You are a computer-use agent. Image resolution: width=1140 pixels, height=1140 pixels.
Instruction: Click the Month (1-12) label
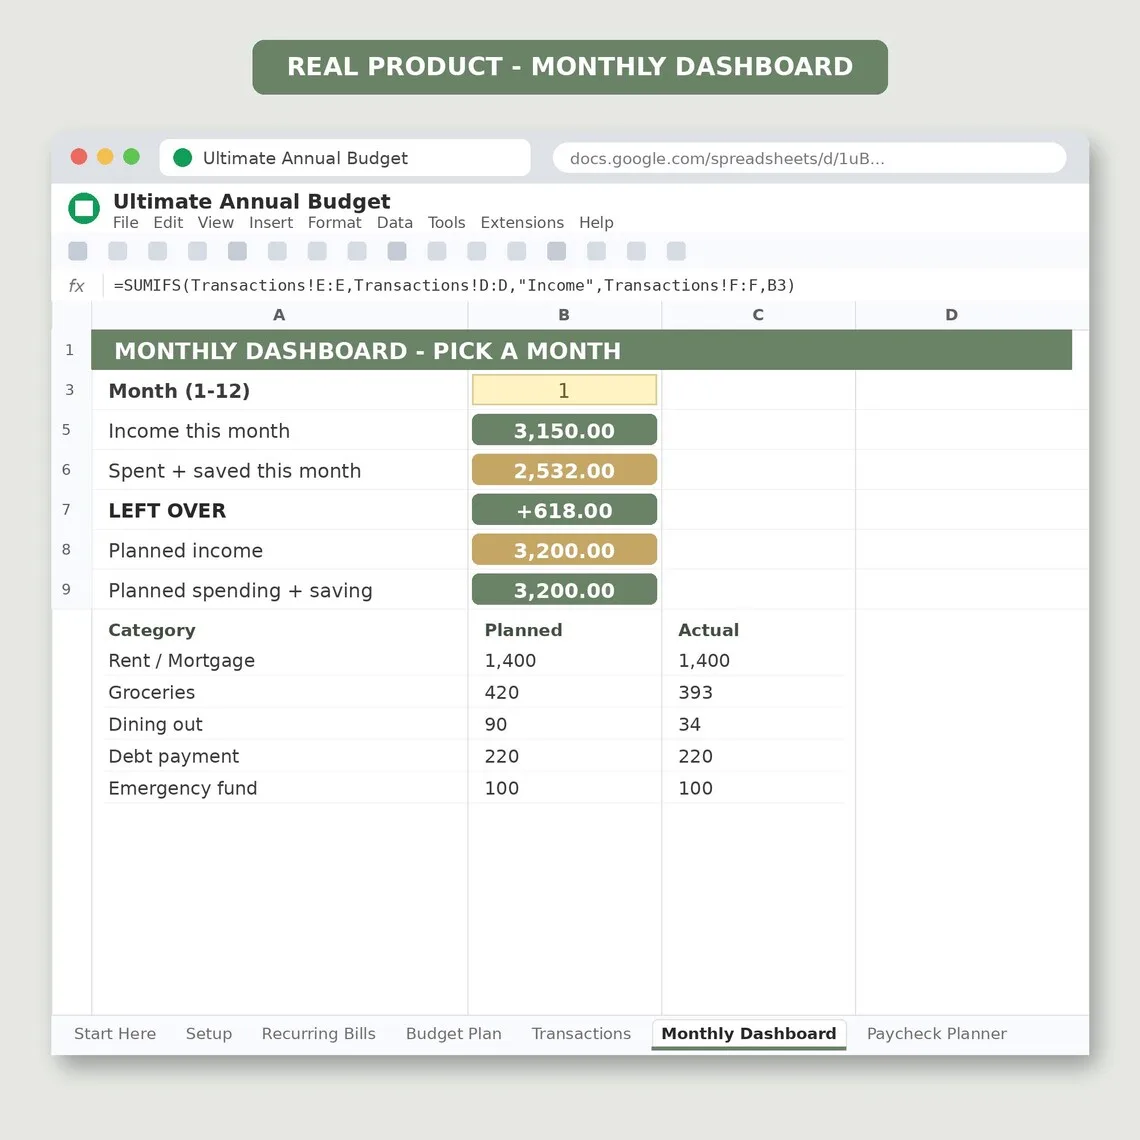[179, 391]
